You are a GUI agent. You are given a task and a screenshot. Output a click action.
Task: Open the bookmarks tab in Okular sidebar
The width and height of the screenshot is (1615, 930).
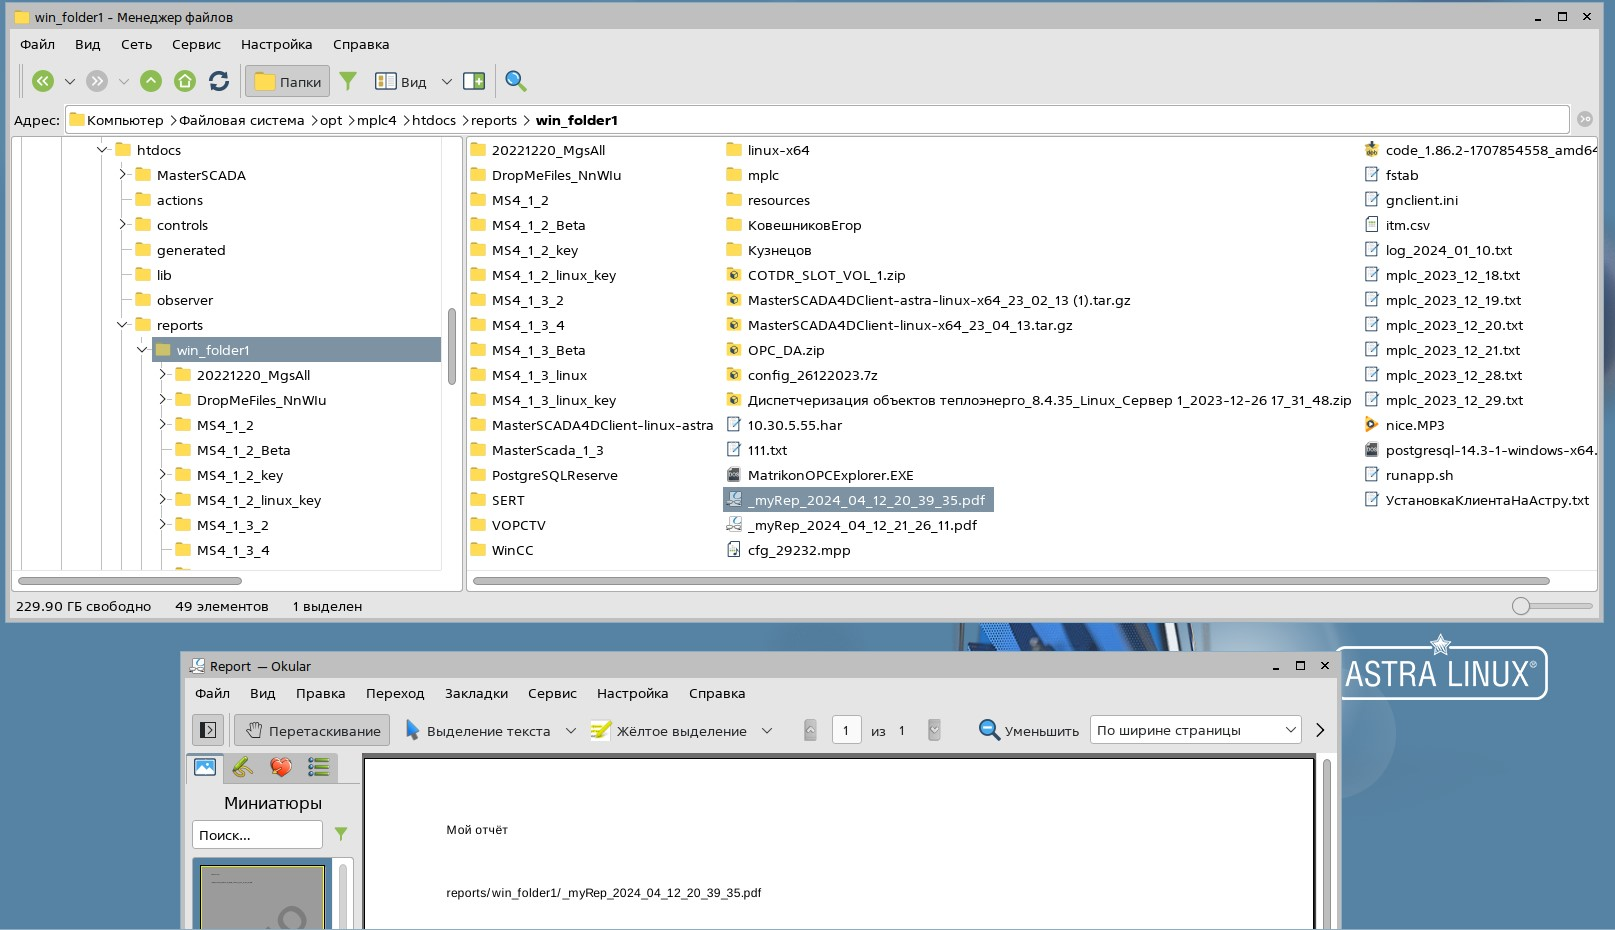click(x=281, y=768)
